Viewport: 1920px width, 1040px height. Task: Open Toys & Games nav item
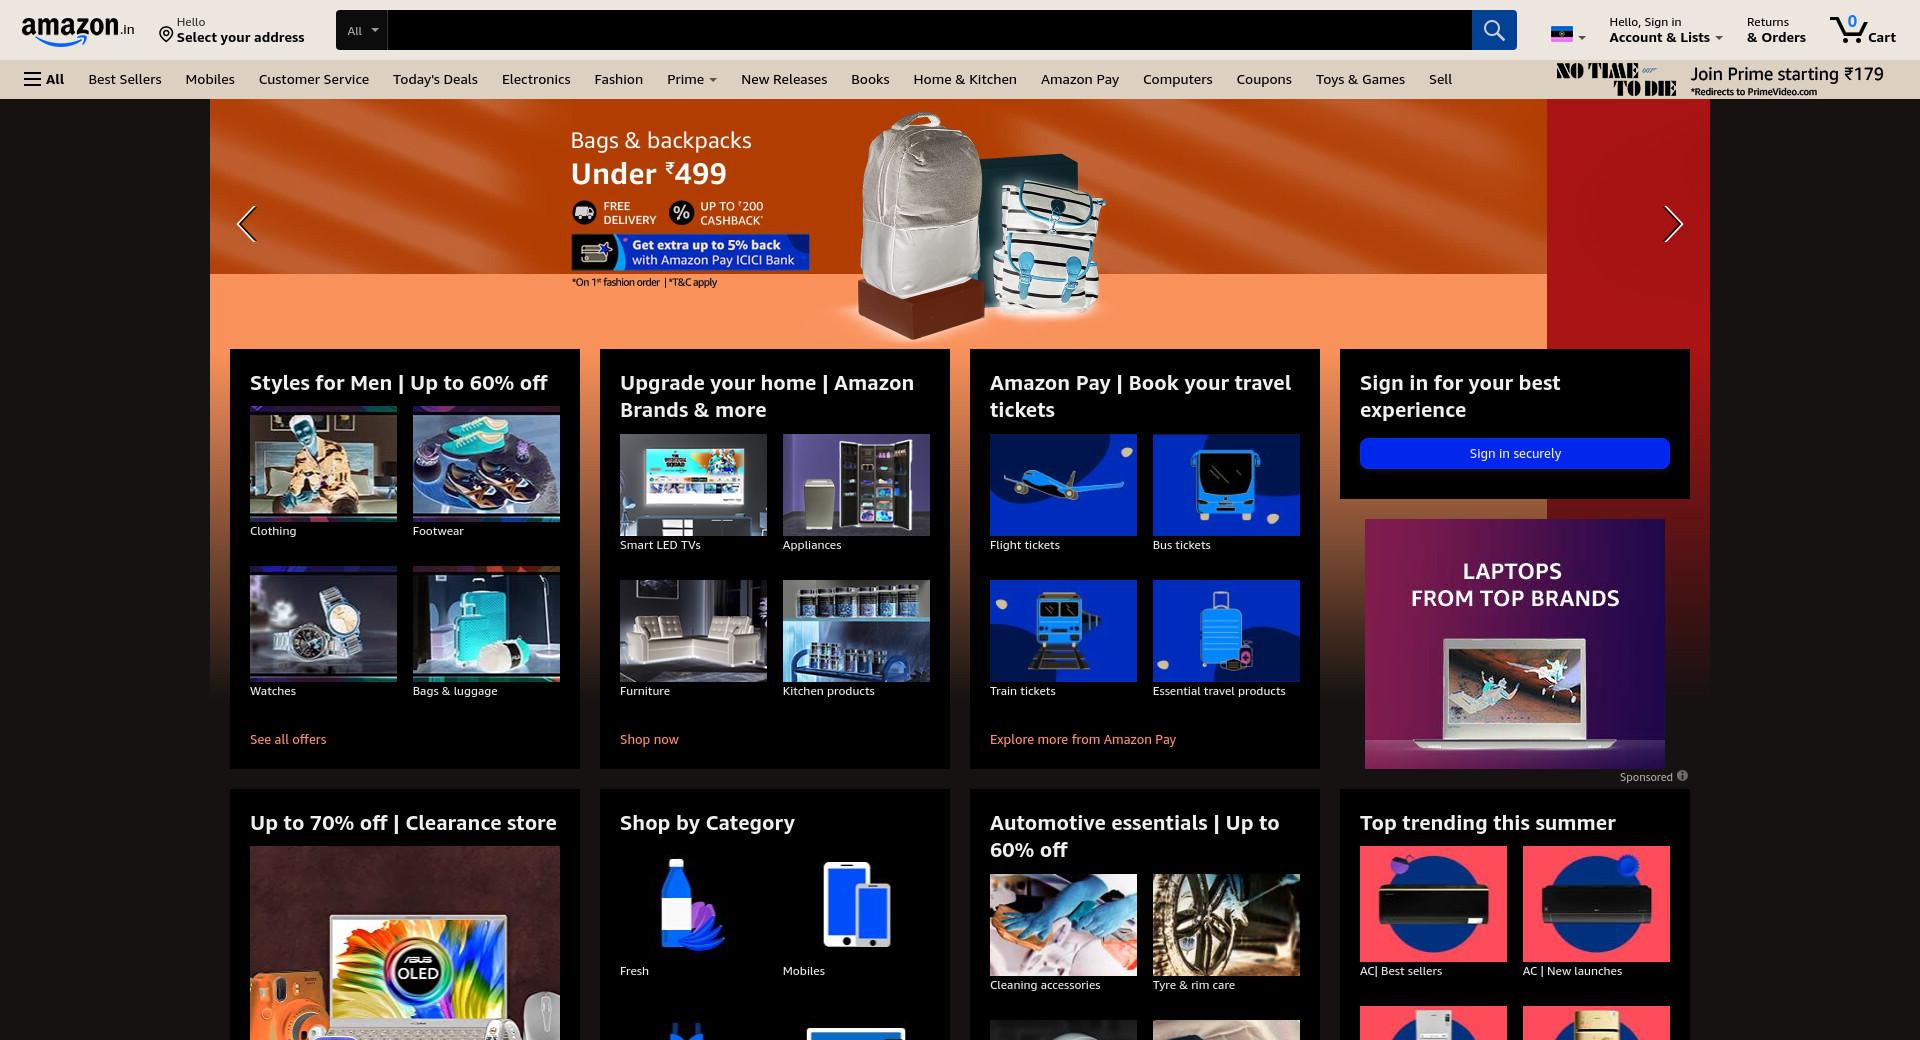[x=1360, y=79]
